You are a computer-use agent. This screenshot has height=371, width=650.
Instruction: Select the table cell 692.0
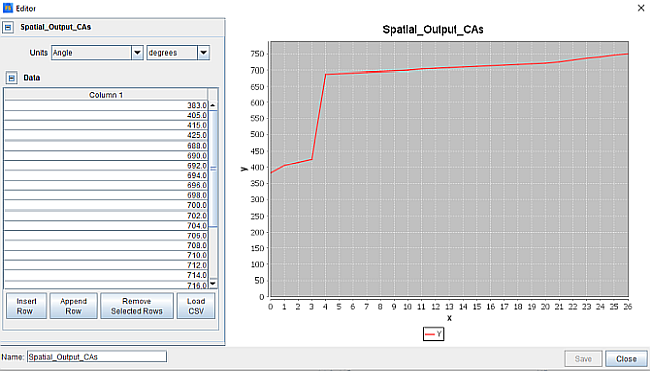(x=106, y=165)
